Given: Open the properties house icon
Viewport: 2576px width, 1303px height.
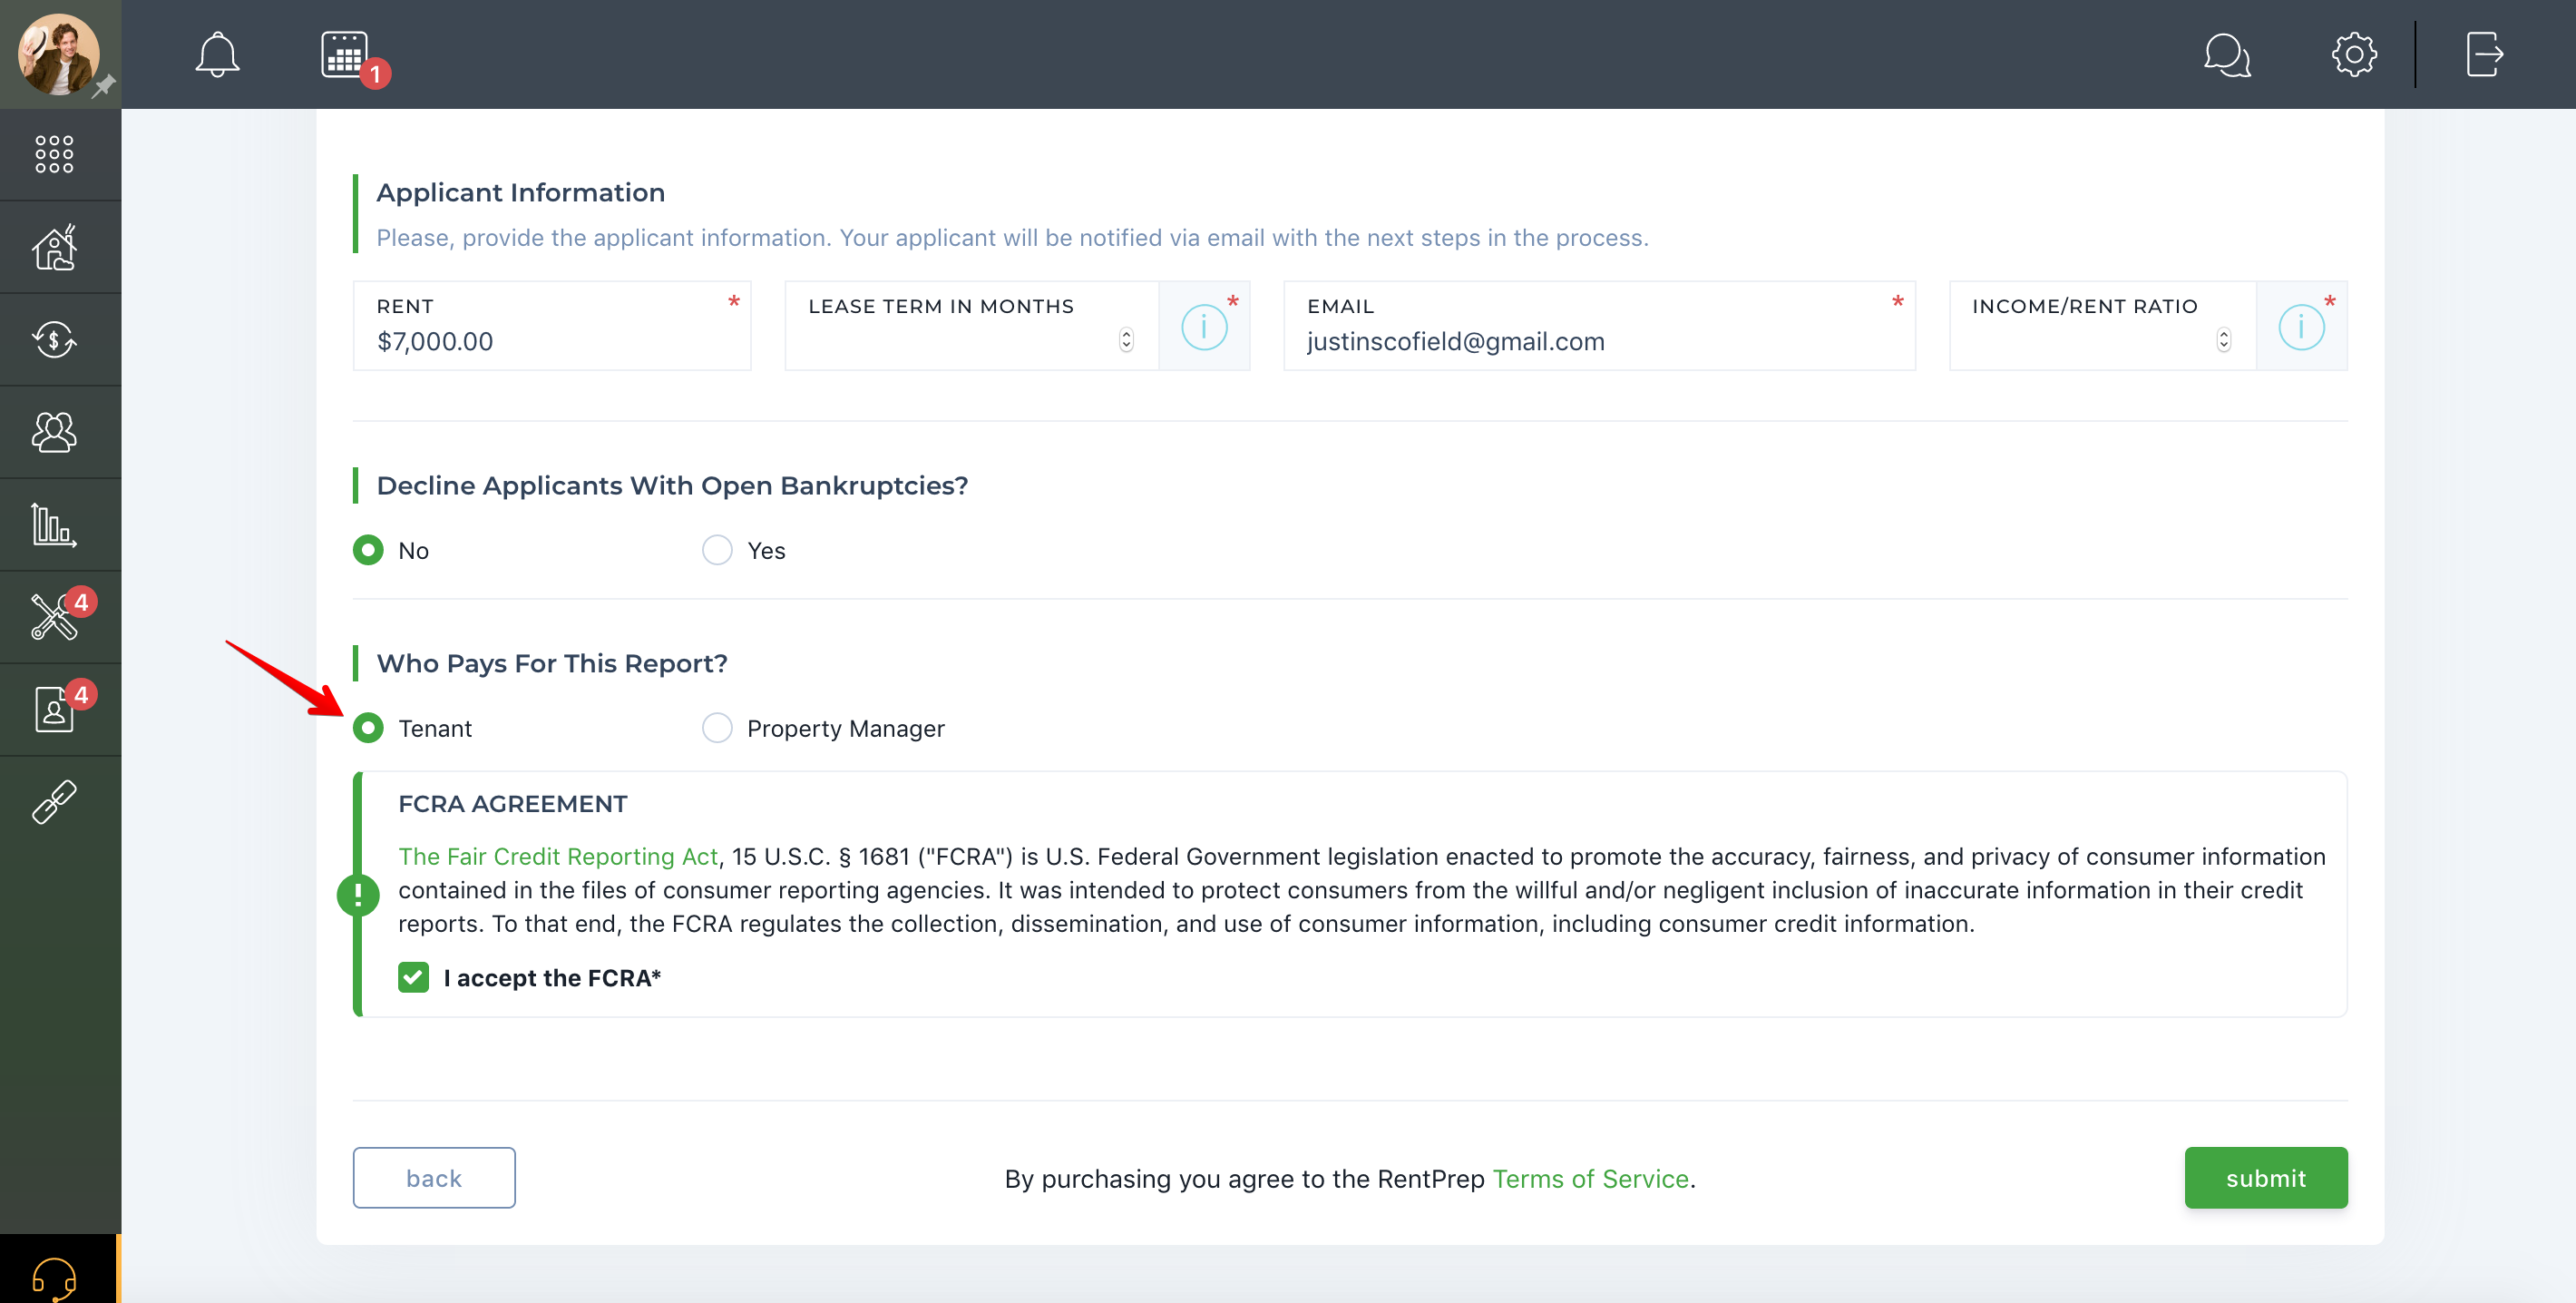Looking at the screenshot, I should pyautogui.click(x=54, y=246).
